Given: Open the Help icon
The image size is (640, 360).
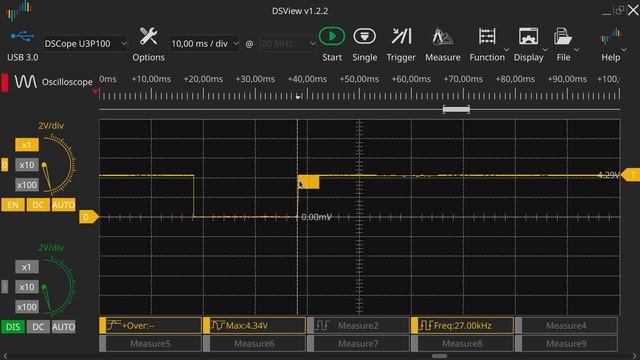Looking at the screenshot, I should pos(611,37).
